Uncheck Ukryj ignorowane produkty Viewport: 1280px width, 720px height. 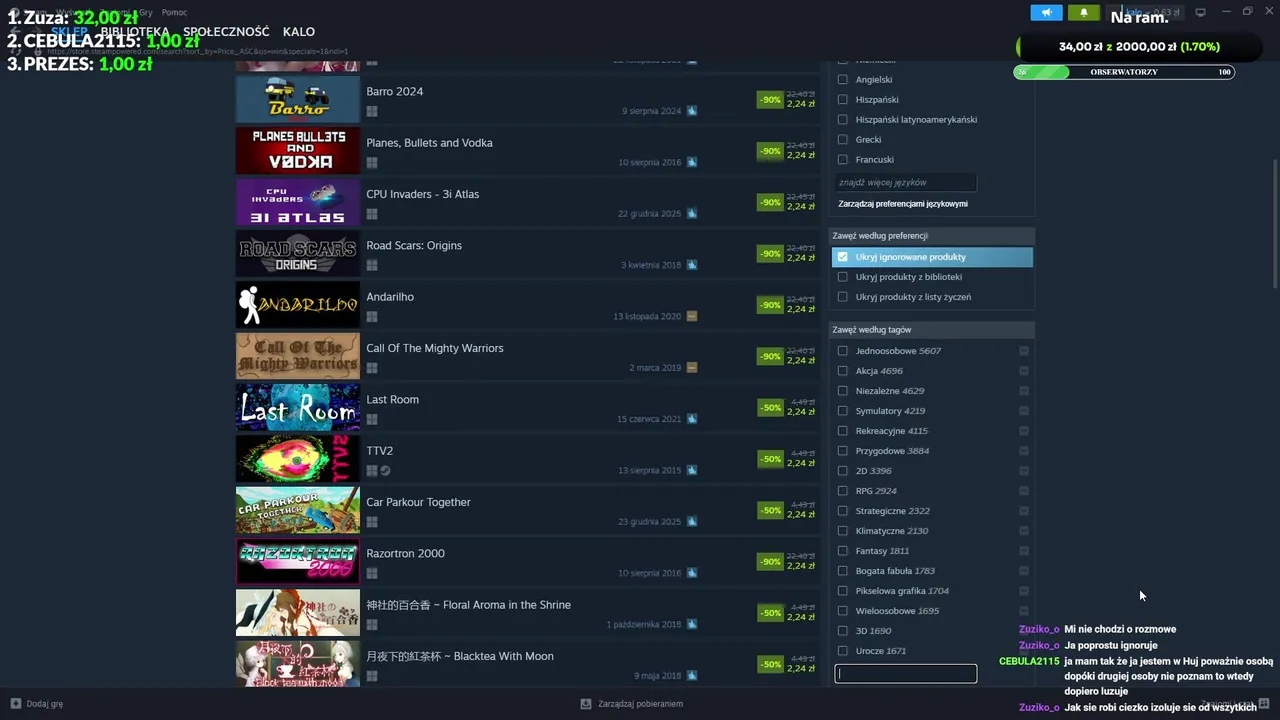point(843,257)
